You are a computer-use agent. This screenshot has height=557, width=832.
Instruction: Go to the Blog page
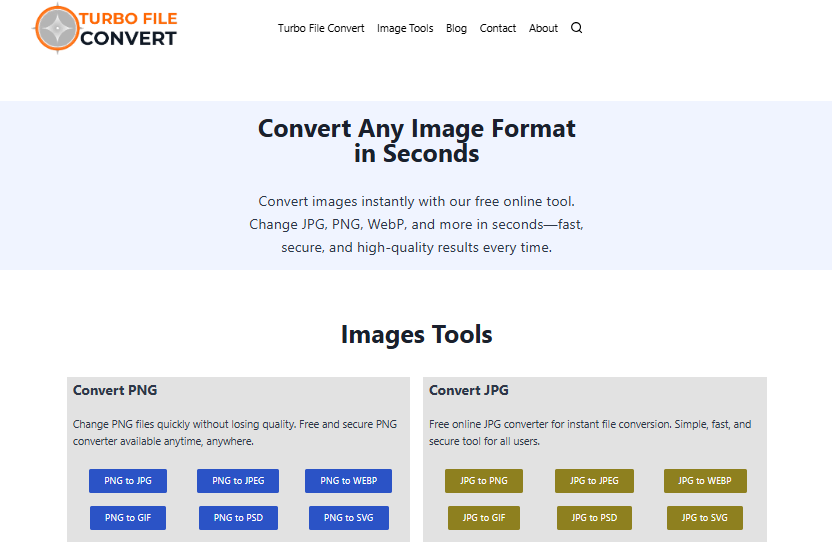pyautogui.click(x=456, y=28)
